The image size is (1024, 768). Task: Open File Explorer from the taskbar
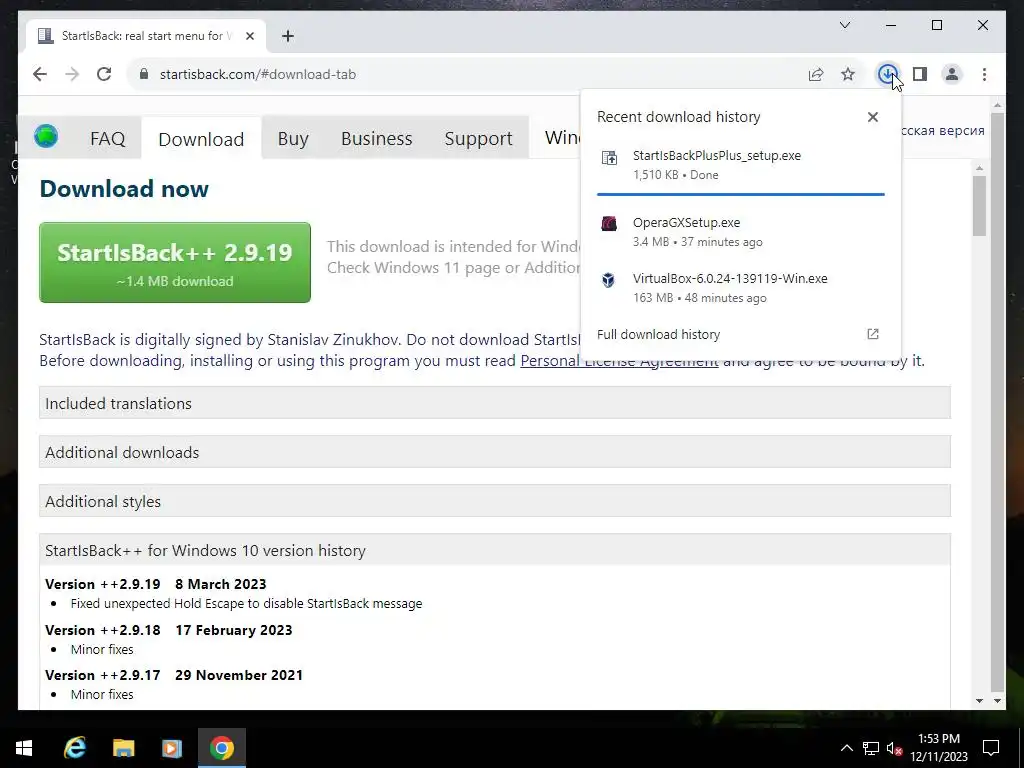click(123, 748)
